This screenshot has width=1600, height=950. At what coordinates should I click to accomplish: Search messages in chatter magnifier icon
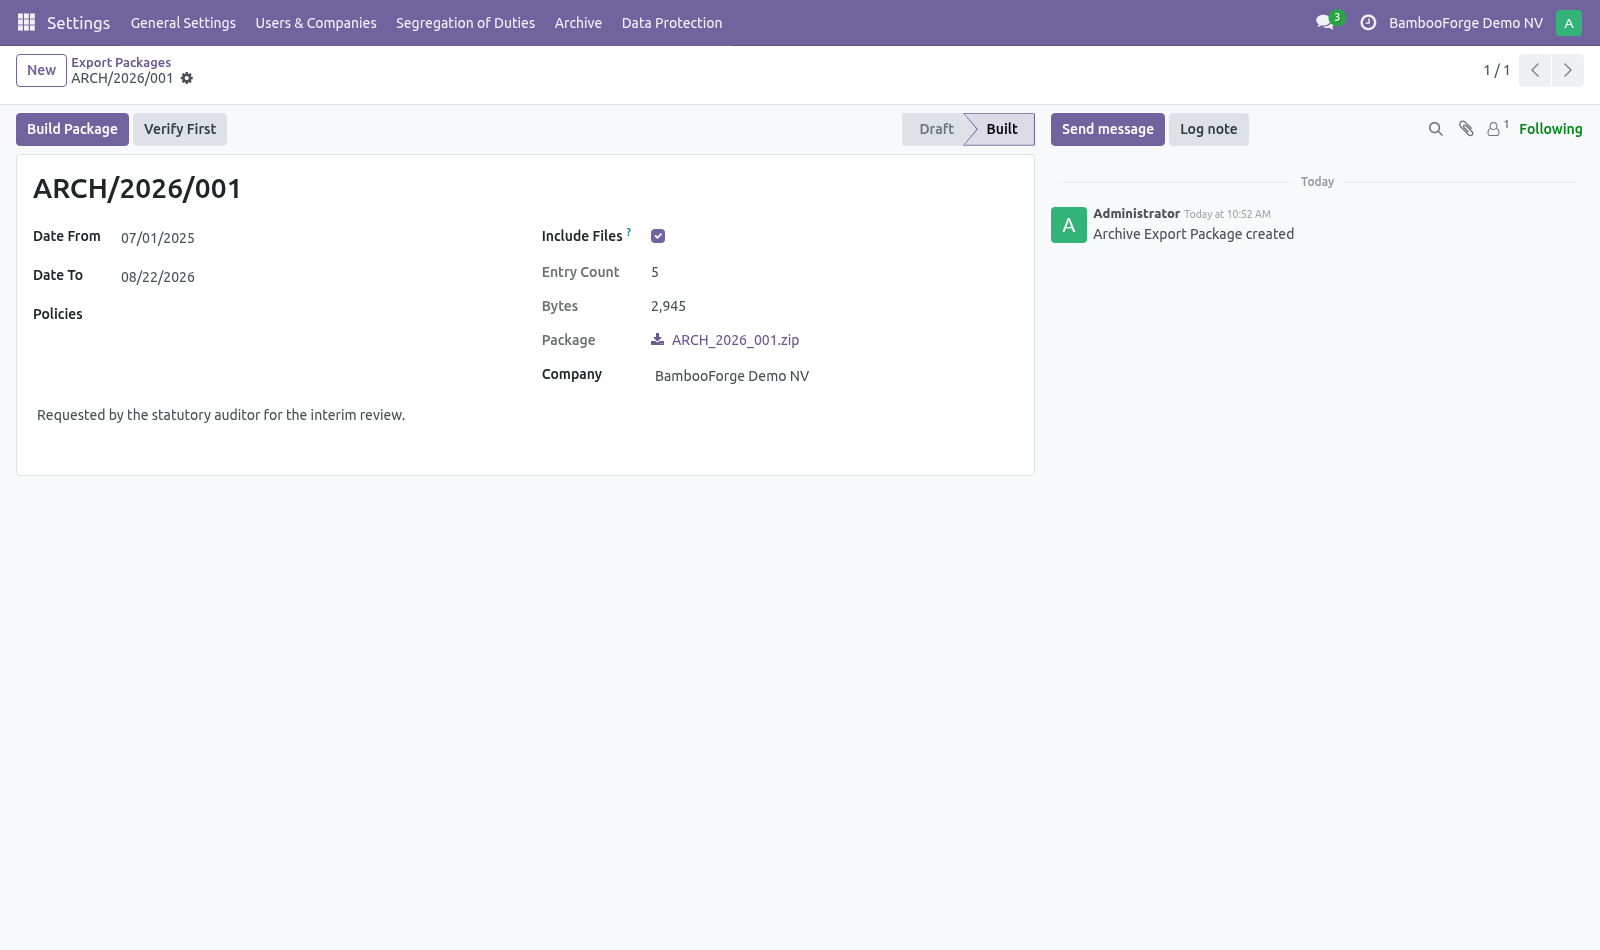[x=1436, y=129]
